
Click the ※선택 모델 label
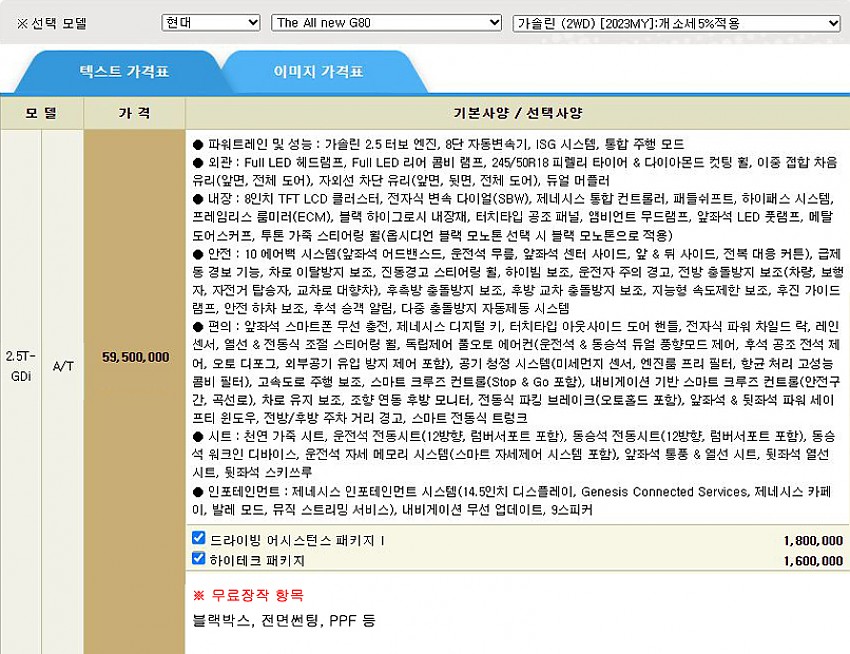coord(51,23)
